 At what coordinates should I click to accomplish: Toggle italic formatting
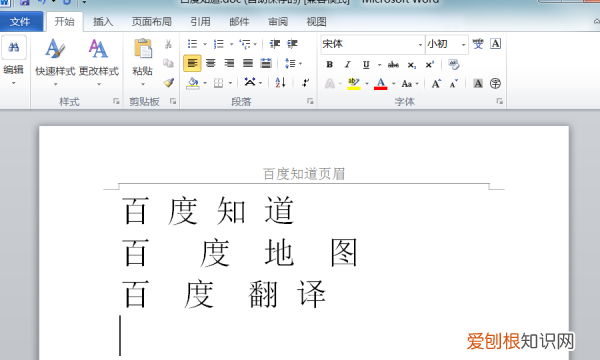point(347,65)
